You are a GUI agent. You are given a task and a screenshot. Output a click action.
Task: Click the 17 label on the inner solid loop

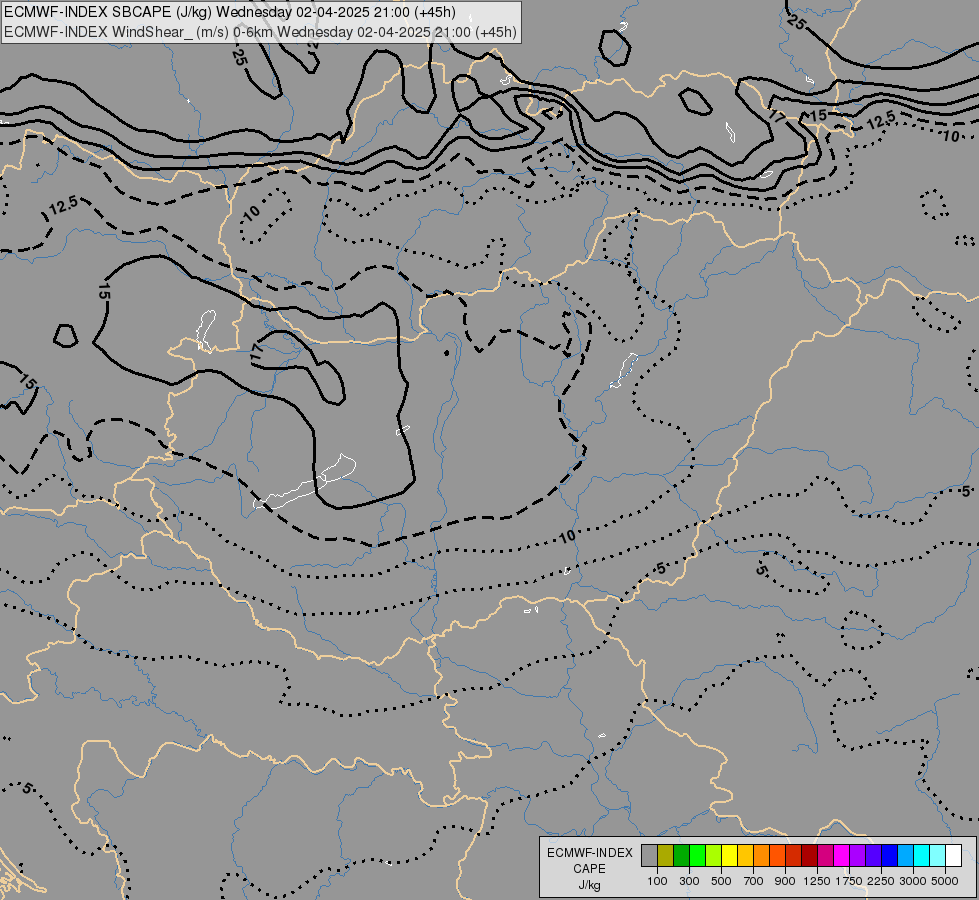[256, 351]
